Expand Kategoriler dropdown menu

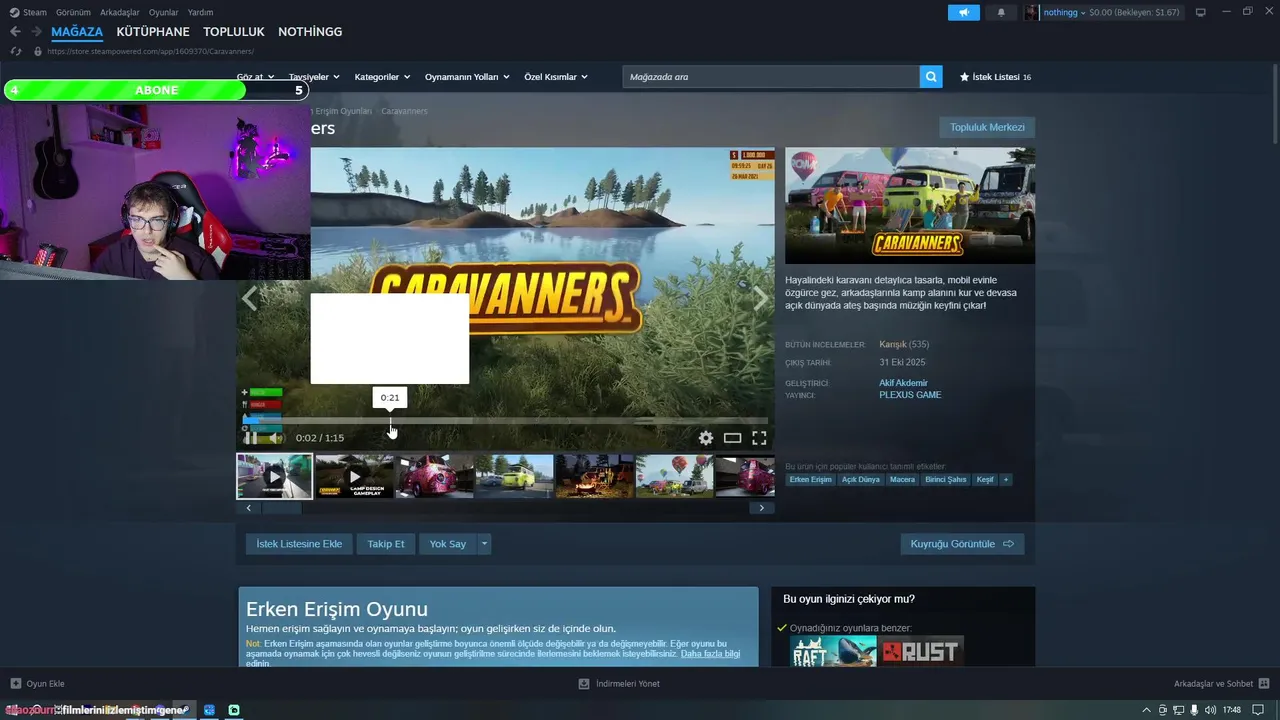[382, 77]
